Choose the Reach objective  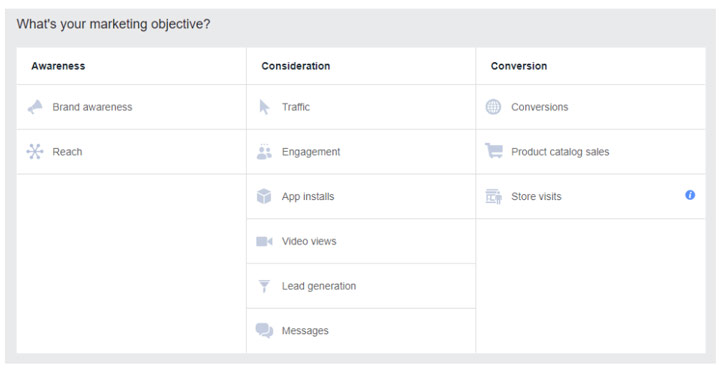[131, 151]
